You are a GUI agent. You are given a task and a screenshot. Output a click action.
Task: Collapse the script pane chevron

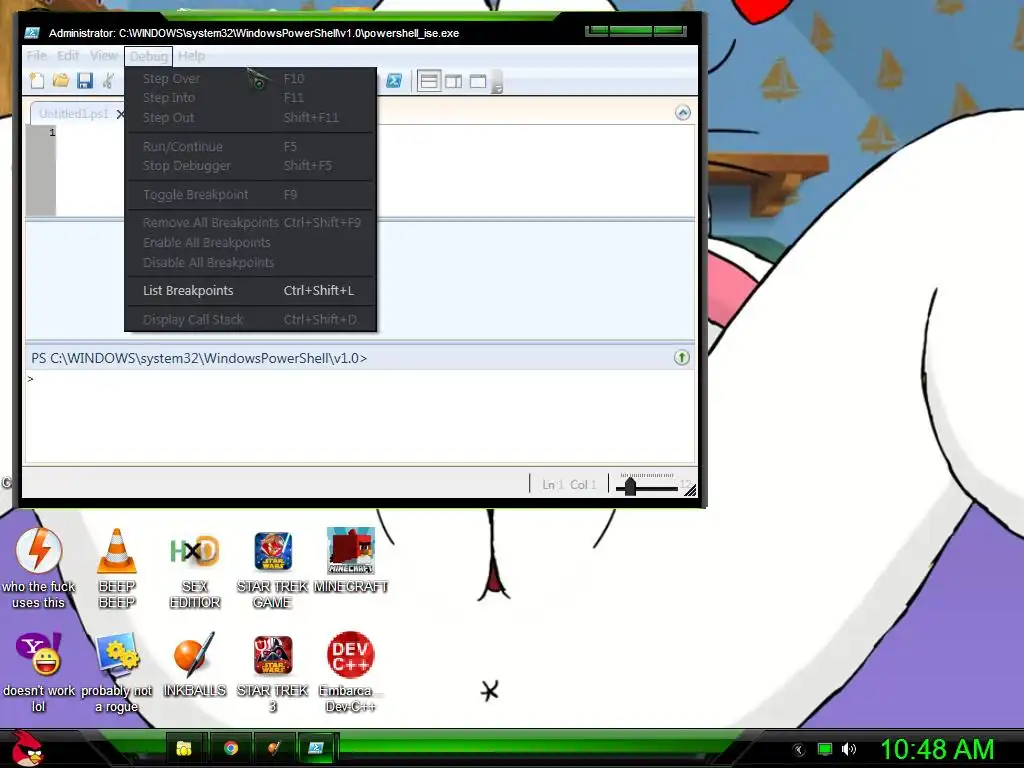point(682,113)
